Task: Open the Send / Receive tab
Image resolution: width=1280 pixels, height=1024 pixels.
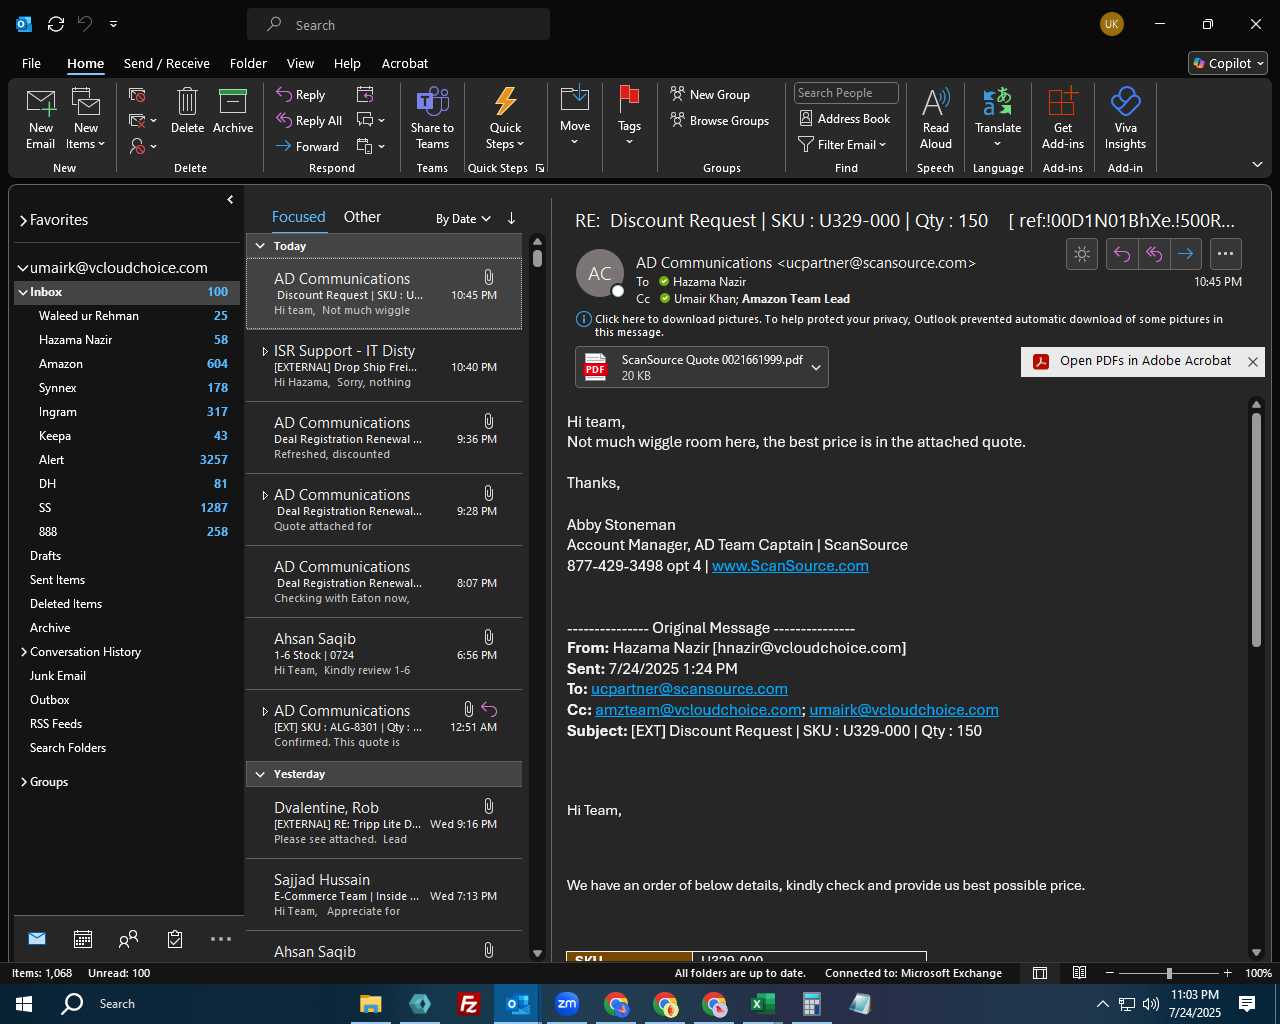Action: coord(167,63)
